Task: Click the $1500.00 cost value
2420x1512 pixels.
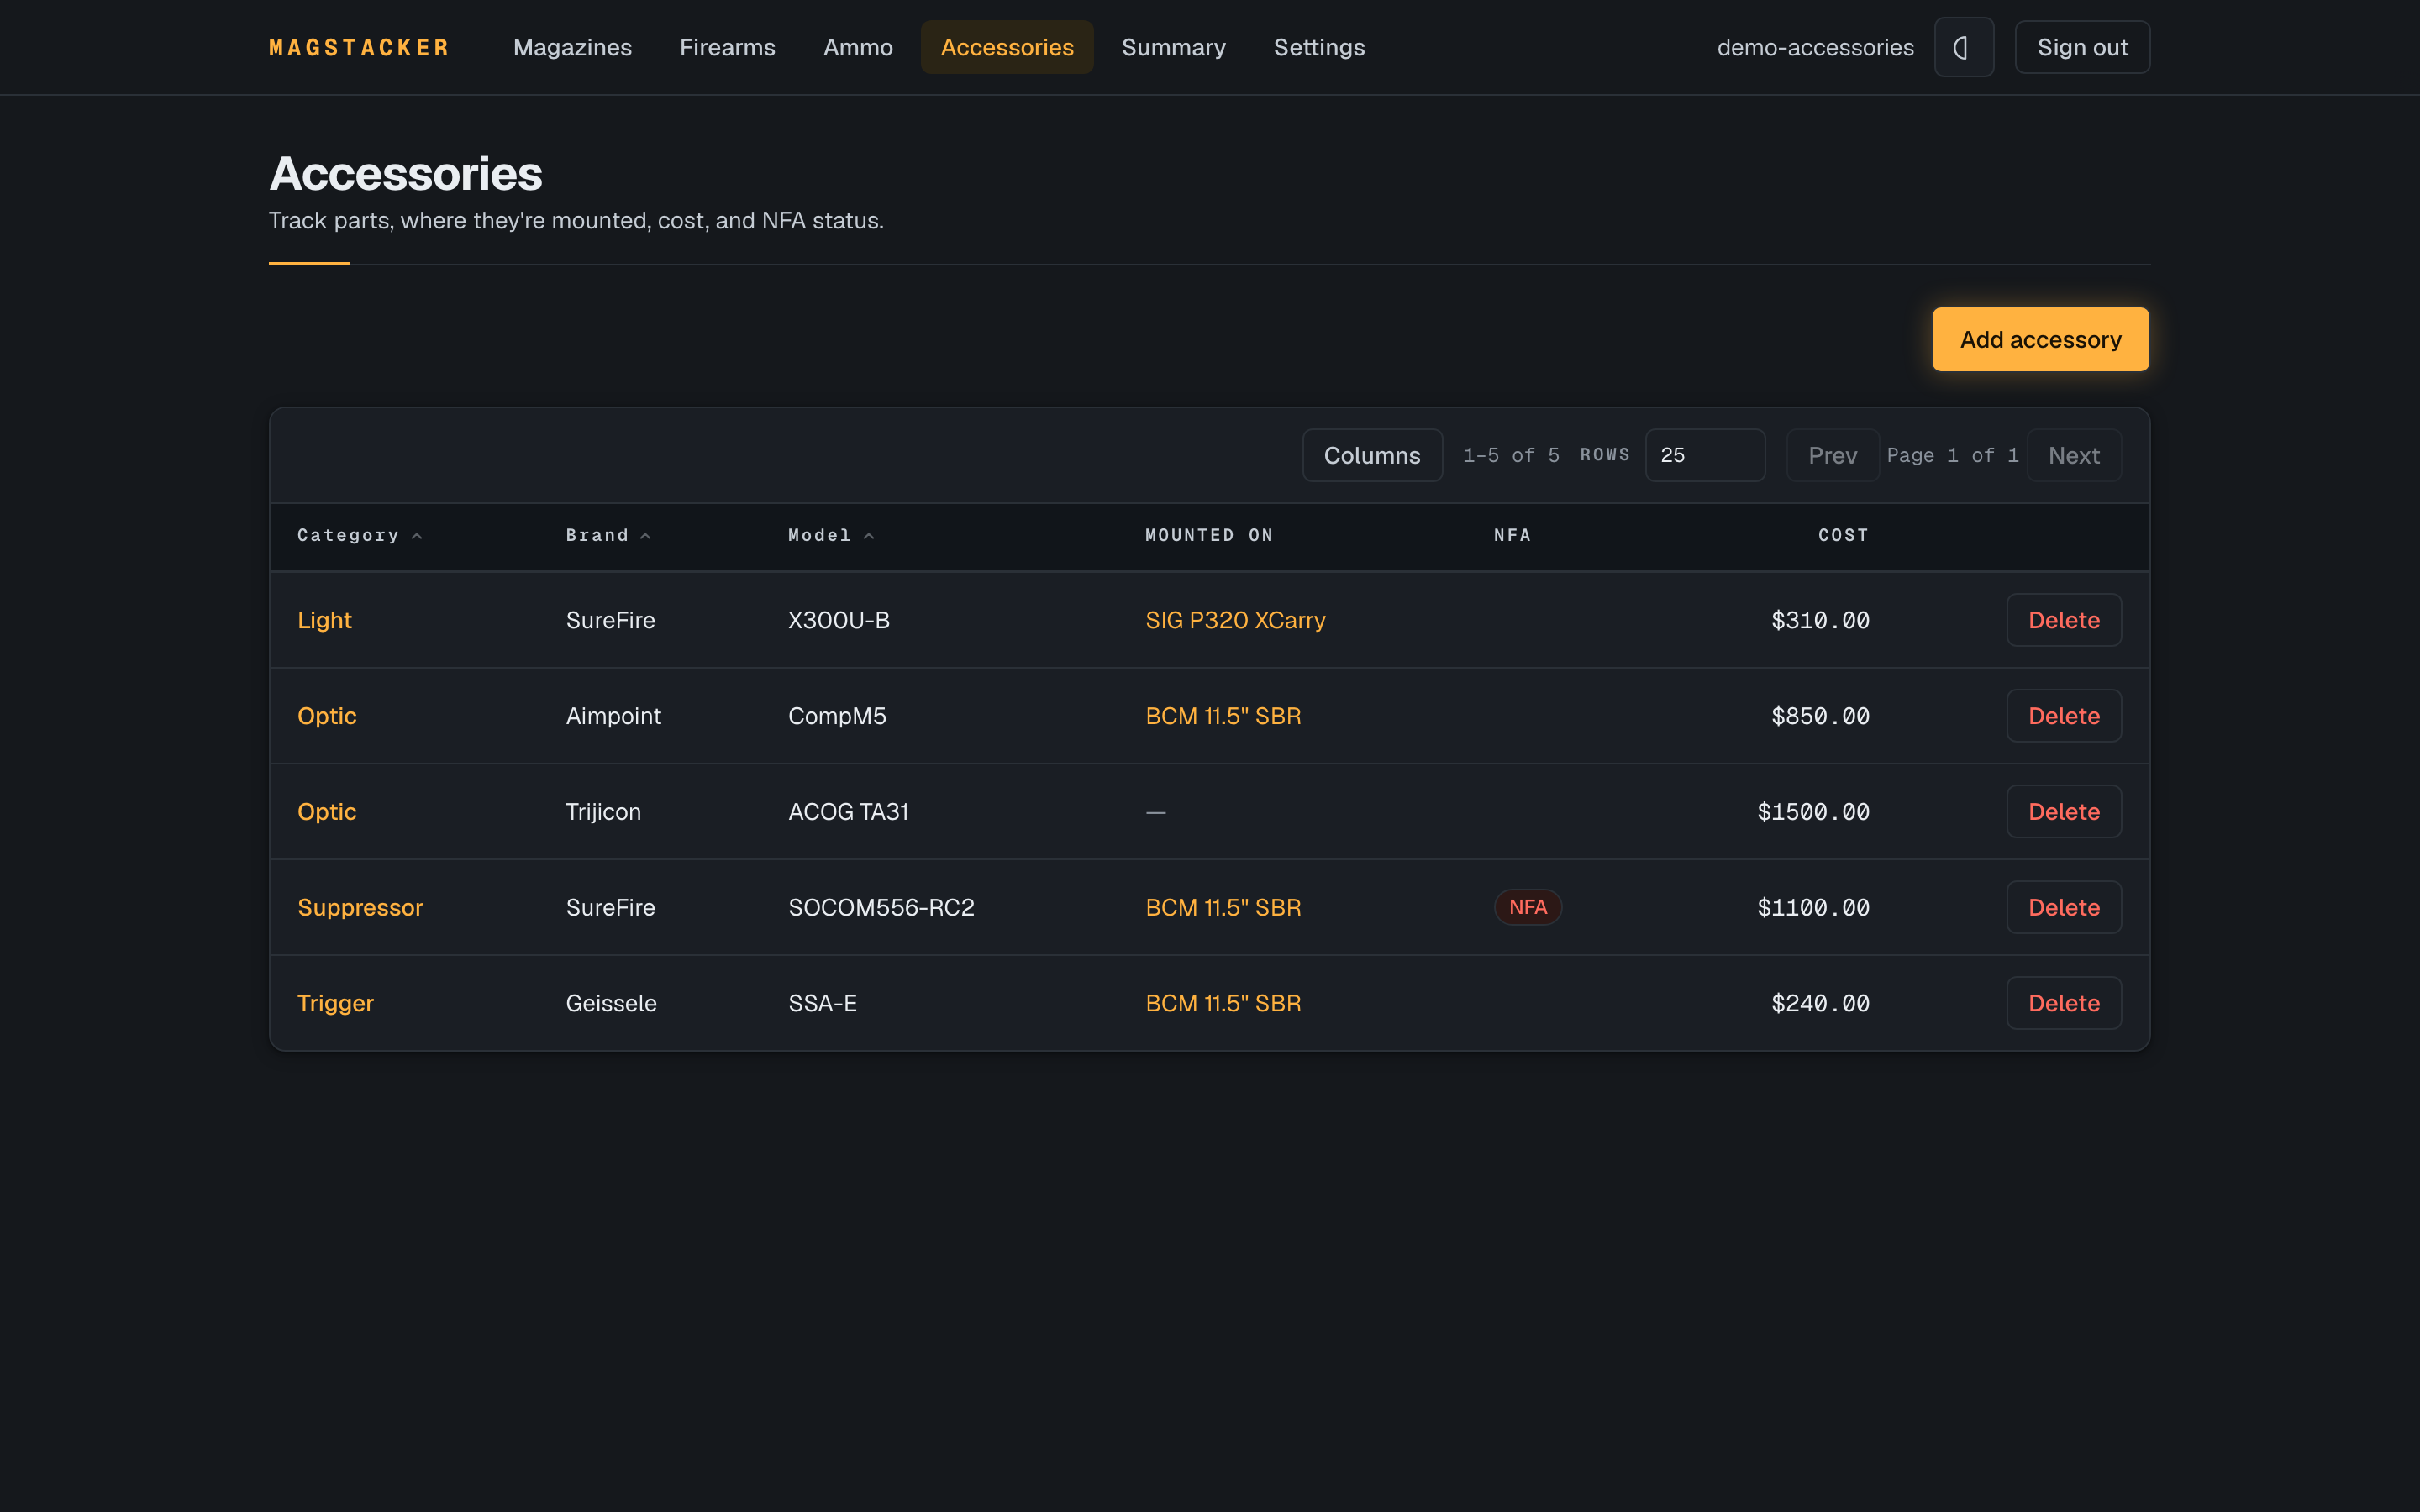Action: click(x=1813, y=811)
